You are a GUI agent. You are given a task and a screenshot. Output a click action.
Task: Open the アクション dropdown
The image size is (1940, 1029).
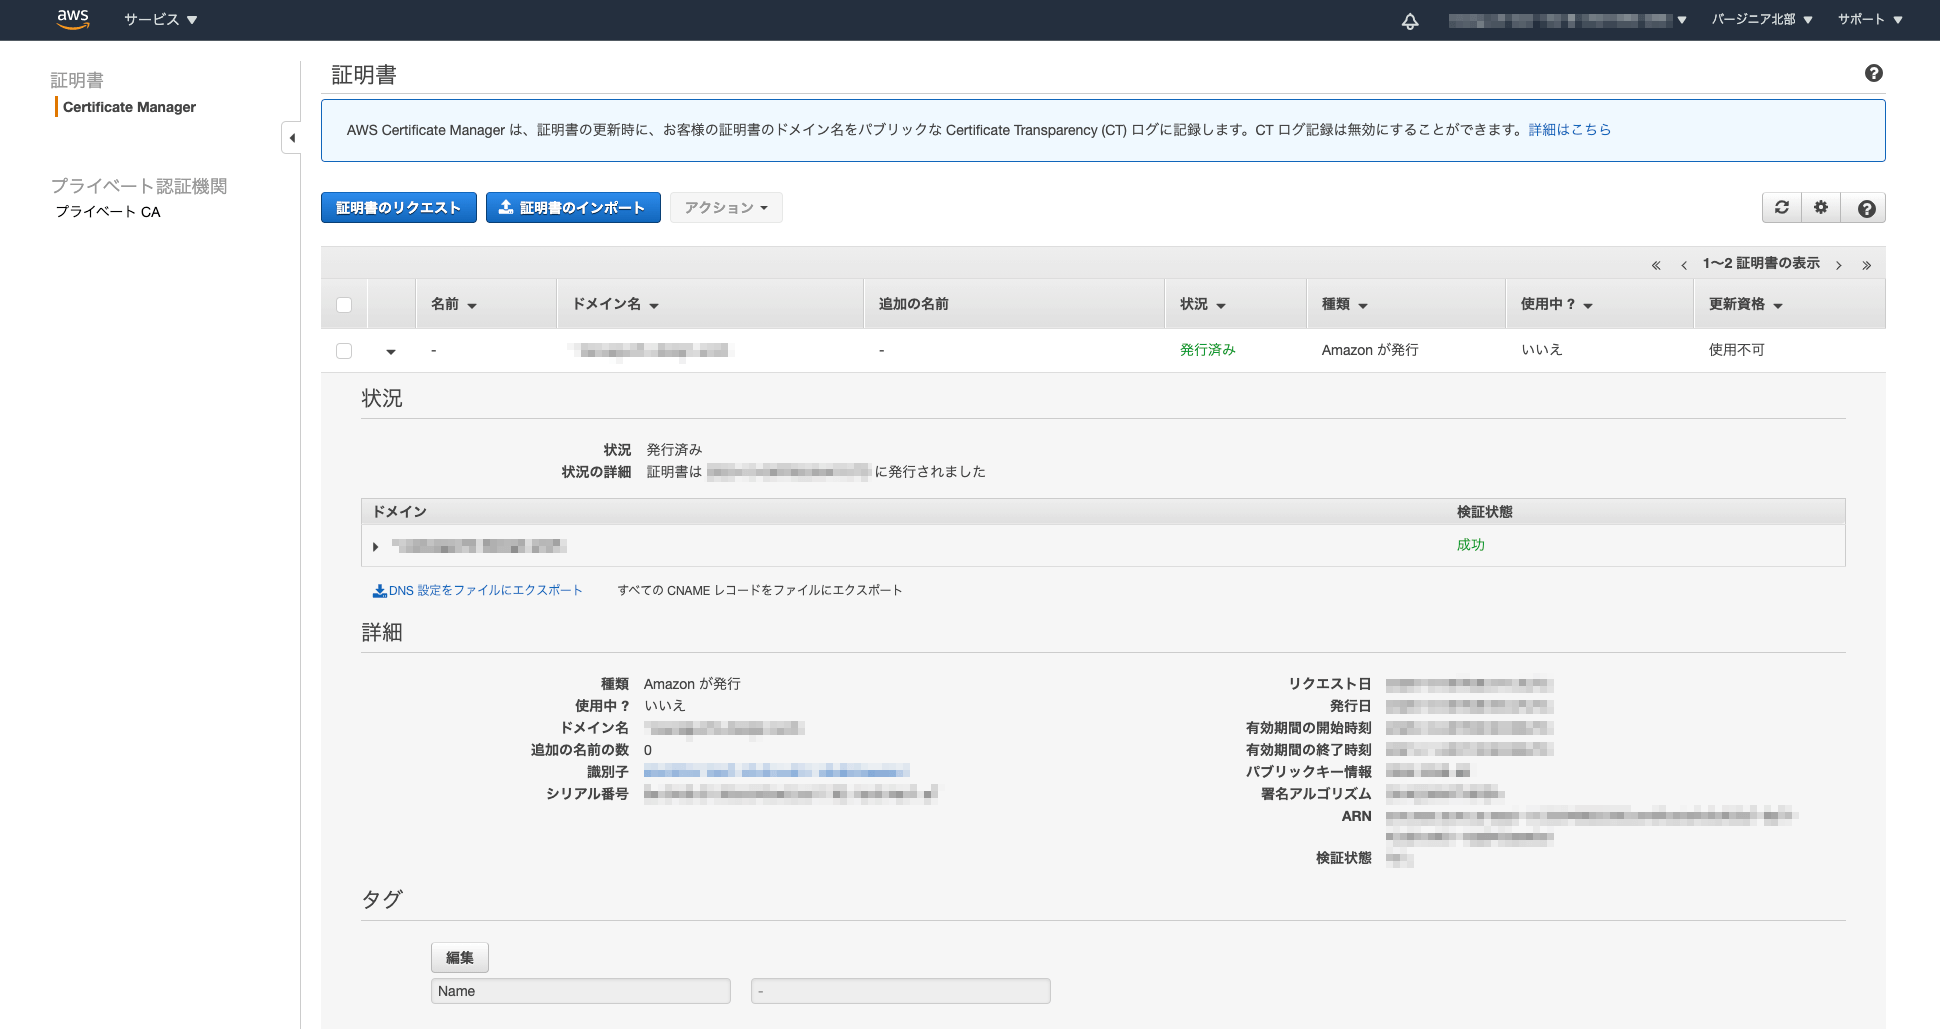pos(726,208)
